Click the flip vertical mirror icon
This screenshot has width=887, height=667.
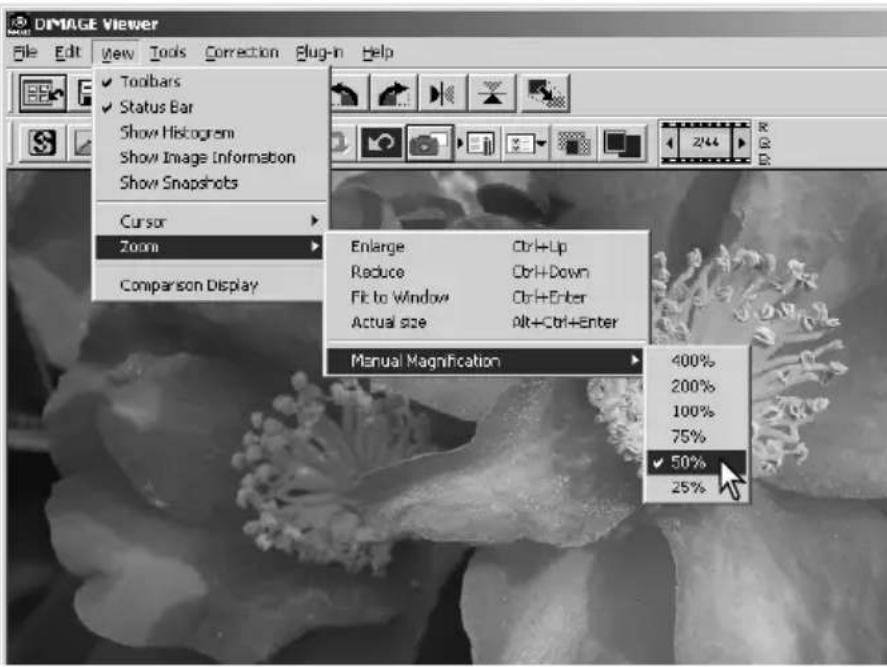492,93
